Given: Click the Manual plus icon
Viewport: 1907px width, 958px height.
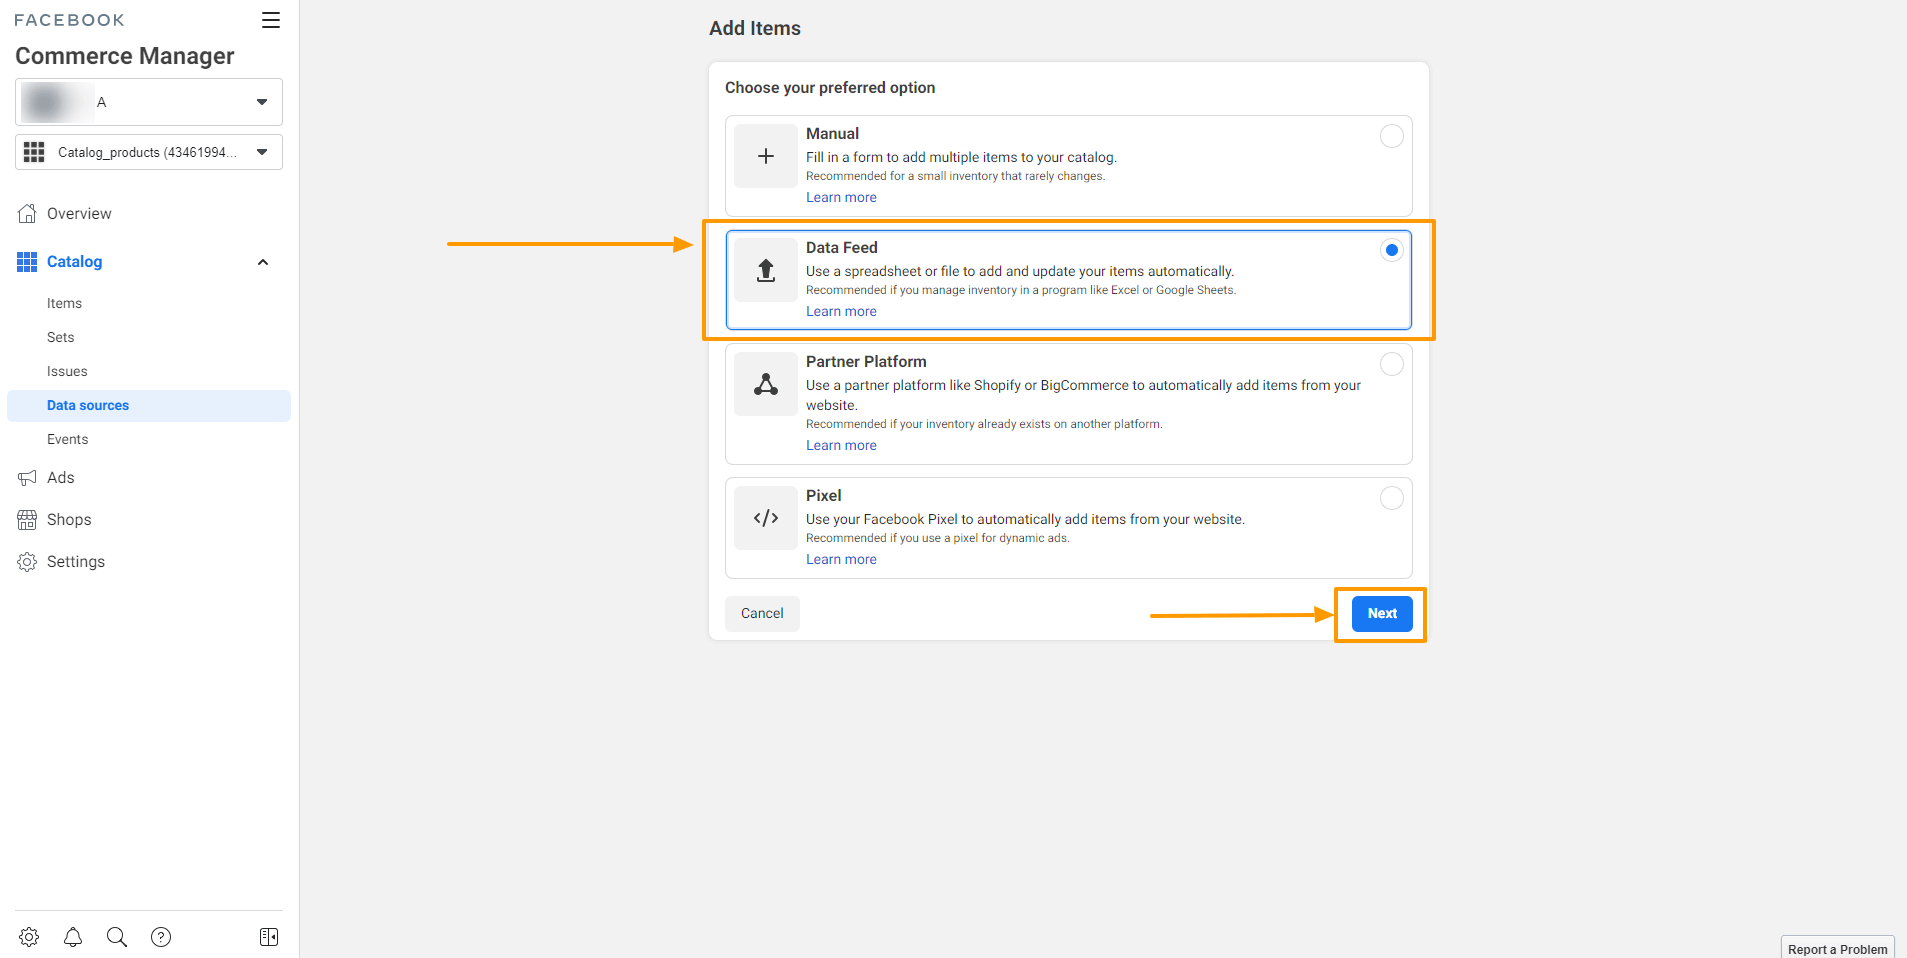Looking at the screenshot, I should tap(766, 156).
